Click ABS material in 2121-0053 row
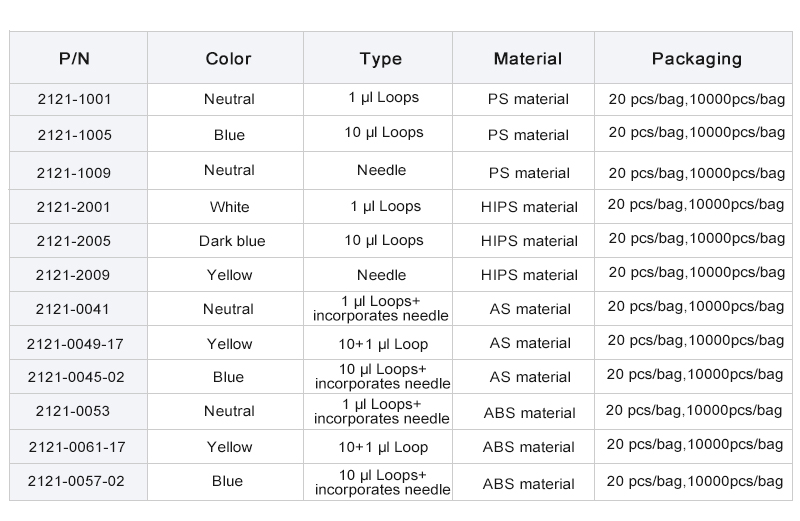800x521 pixels. [x=529, y=412]
